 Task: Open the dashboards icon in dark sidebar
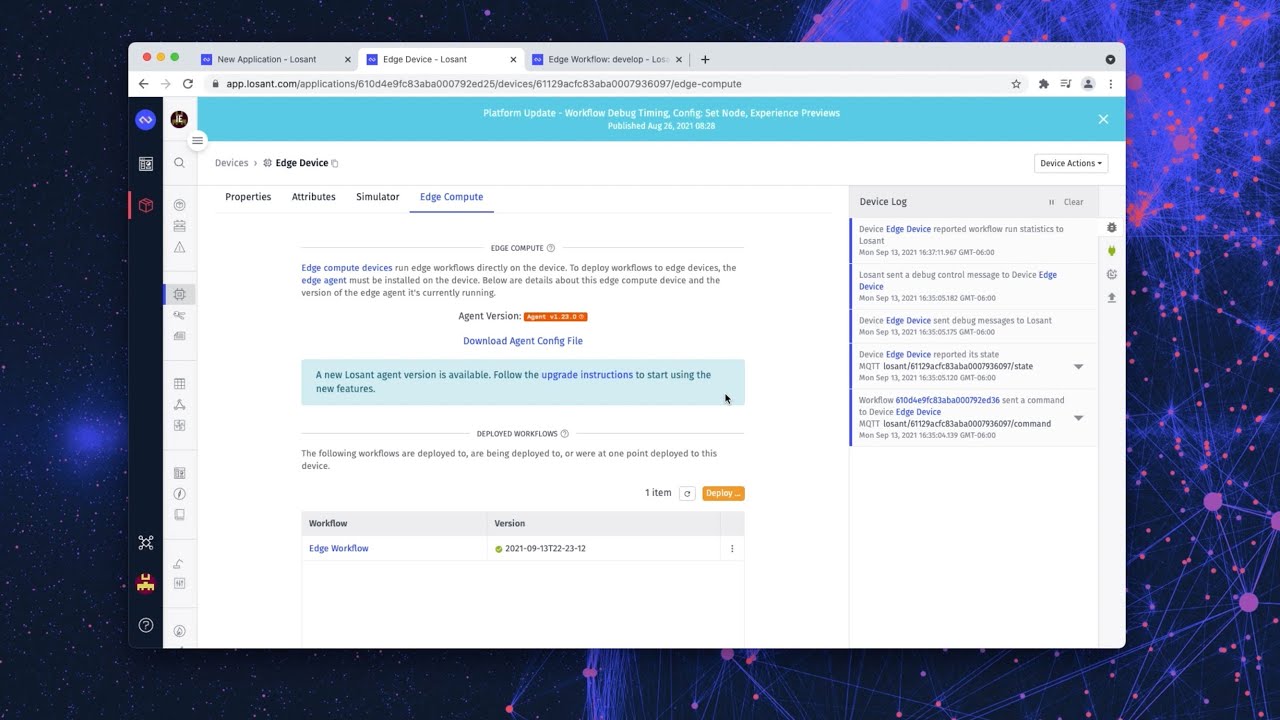(x=145, y=164)
